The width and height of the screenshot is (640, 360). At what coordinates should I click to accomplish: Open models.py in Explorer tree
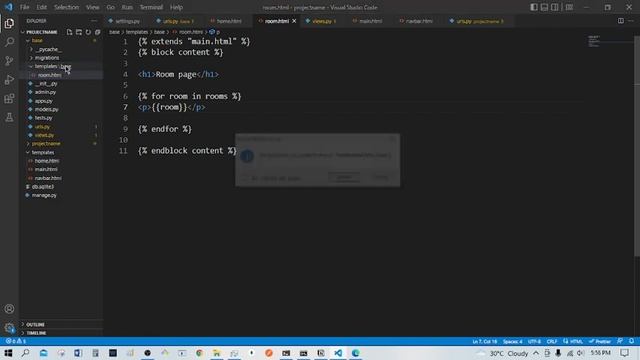pos(47,109)
